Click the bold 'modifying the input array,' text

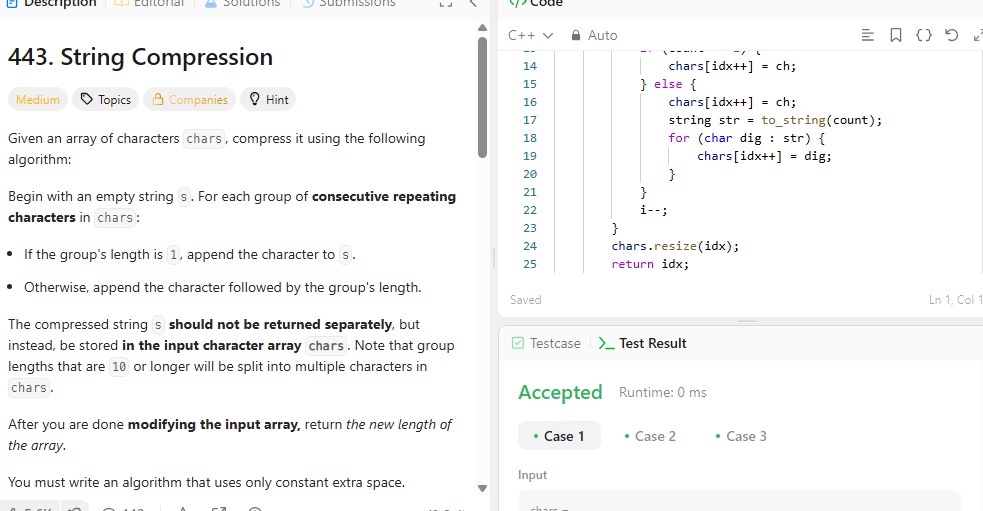[x=214, y=424]
